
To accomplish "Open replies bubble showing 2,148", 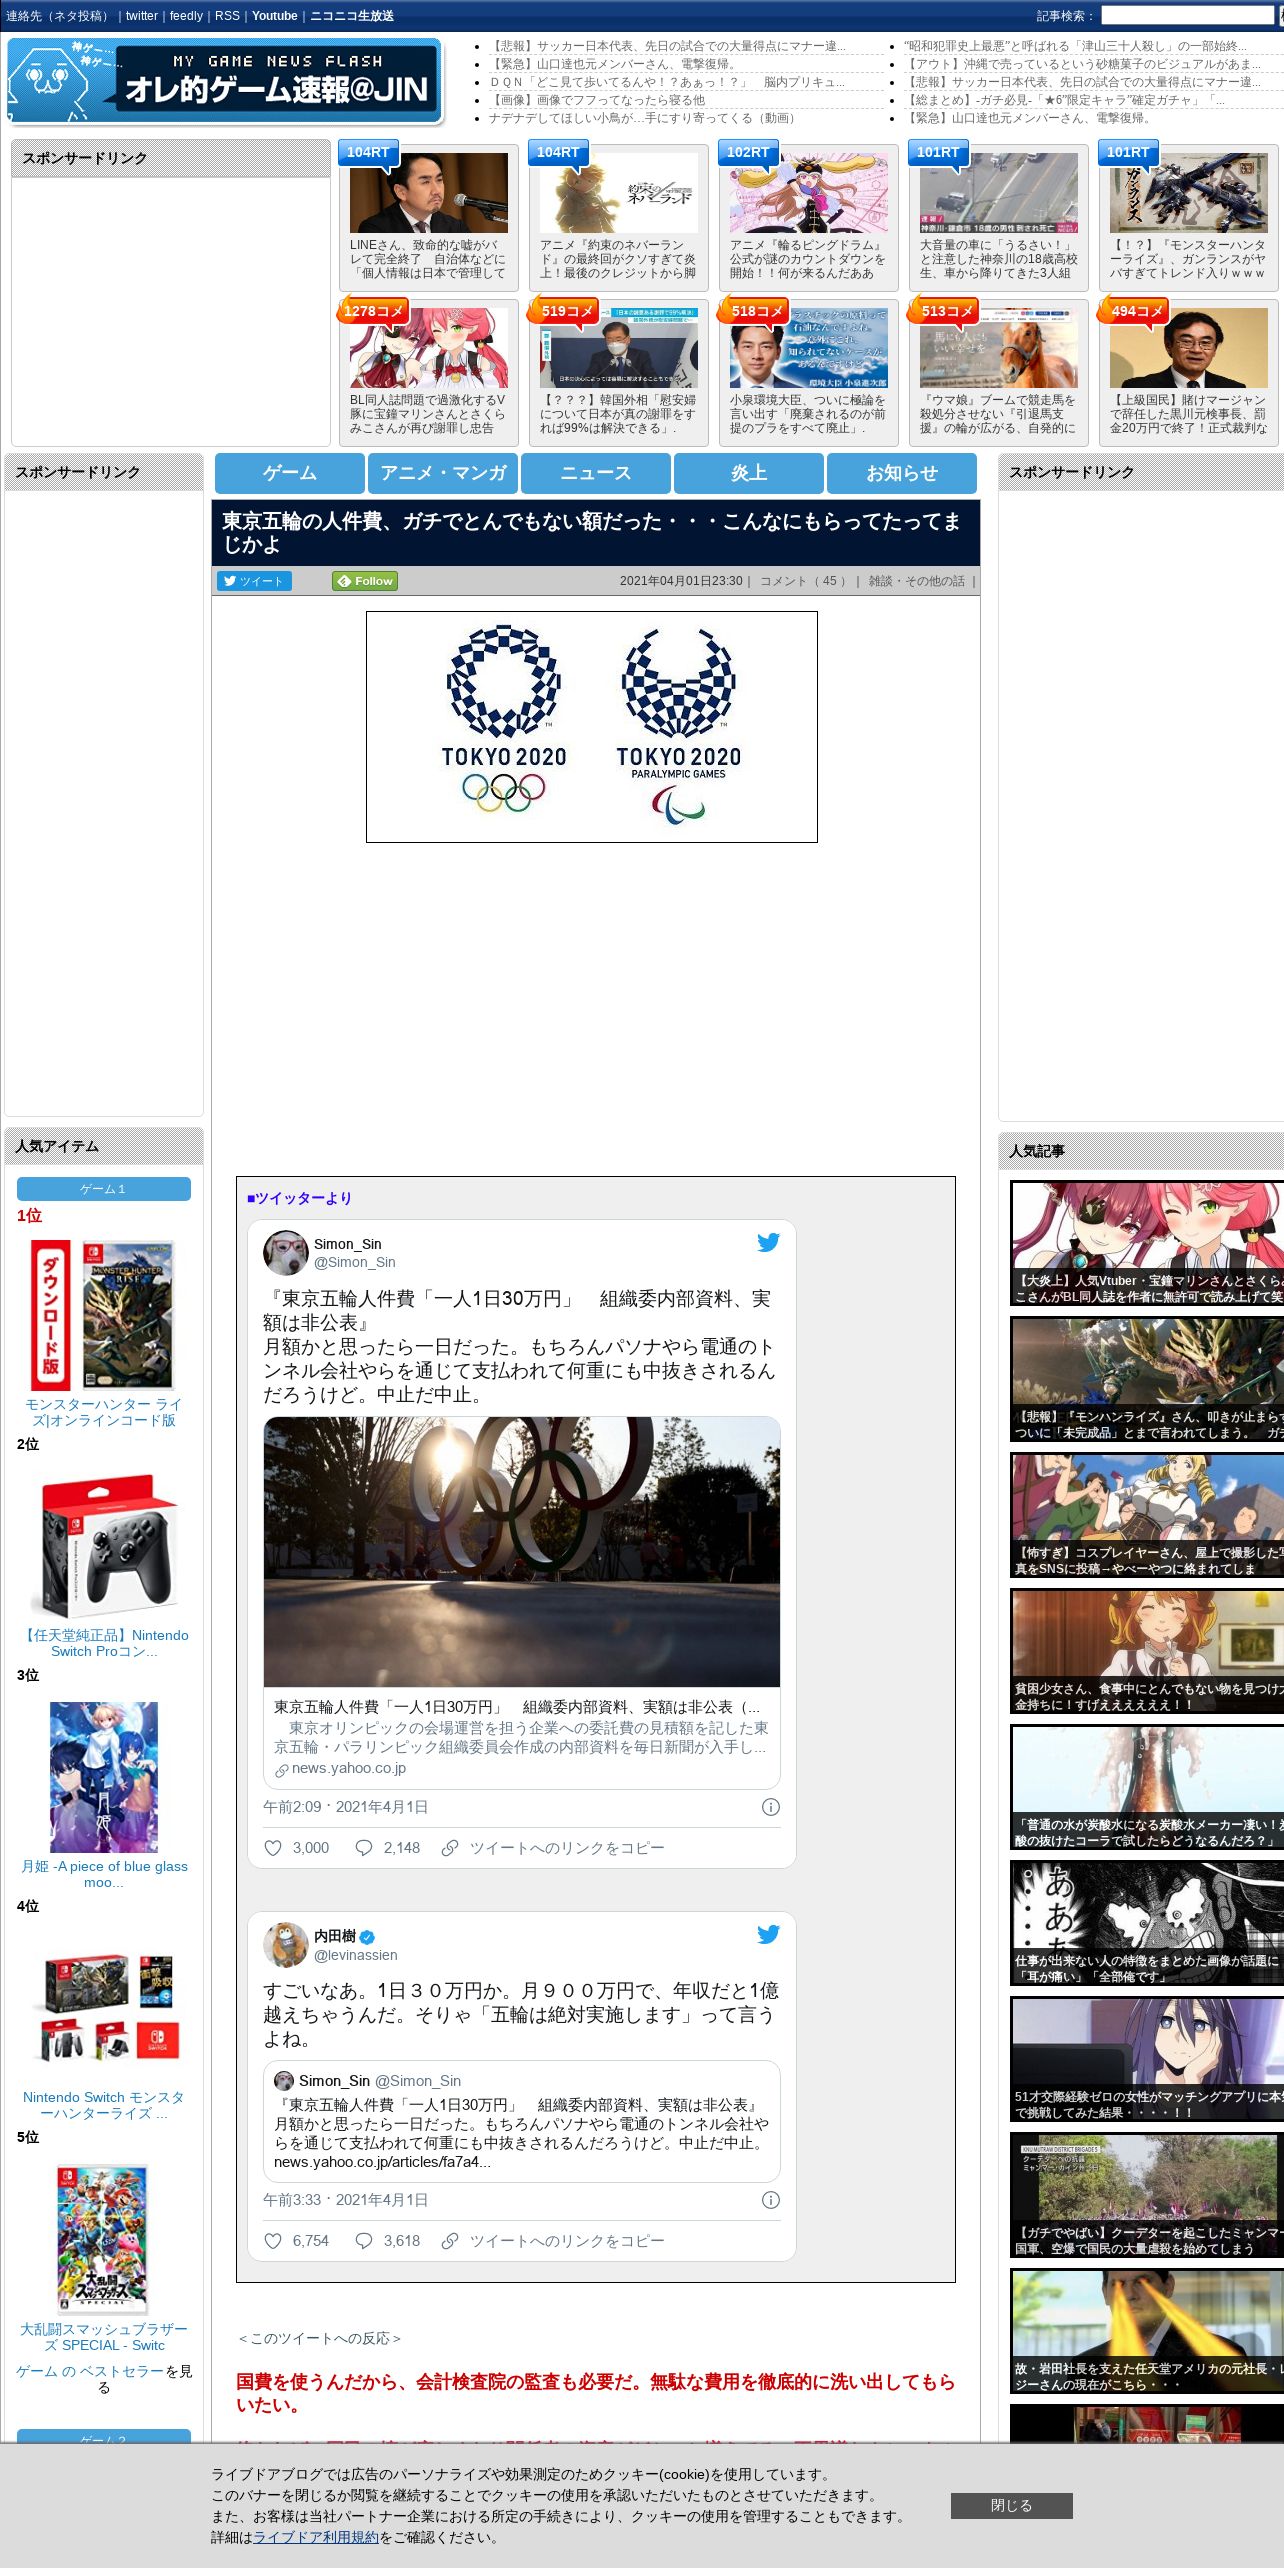I will point(388,1848).
